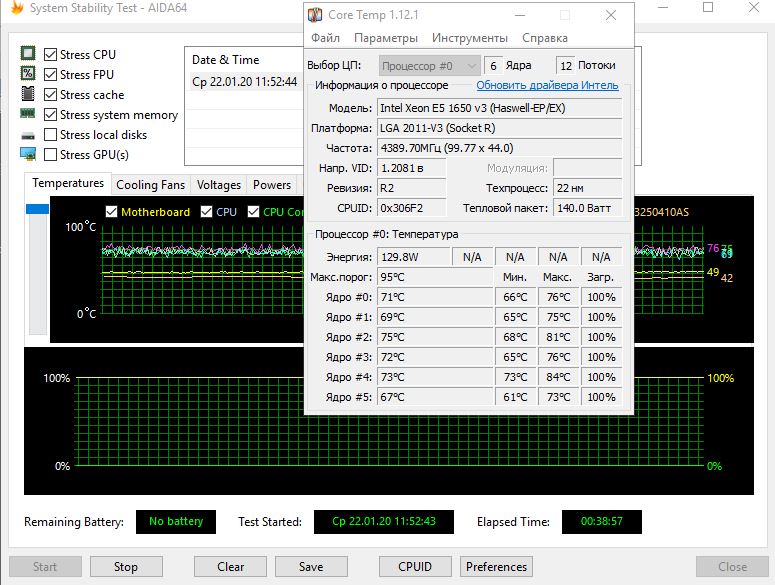775x585 pixels.
Task: Click the Intel Xeon E5 1650 v3 model field
Action: (499, 108)
